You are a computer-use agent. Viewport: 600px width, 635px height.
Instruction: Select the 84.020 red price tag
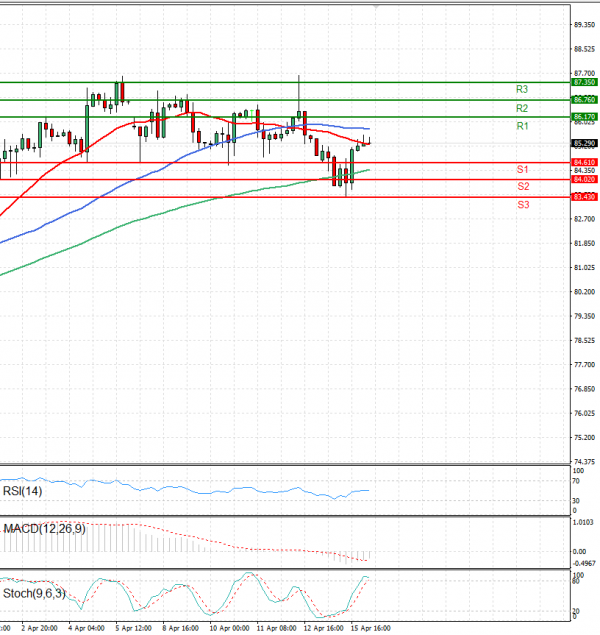(x=584, y=179)
